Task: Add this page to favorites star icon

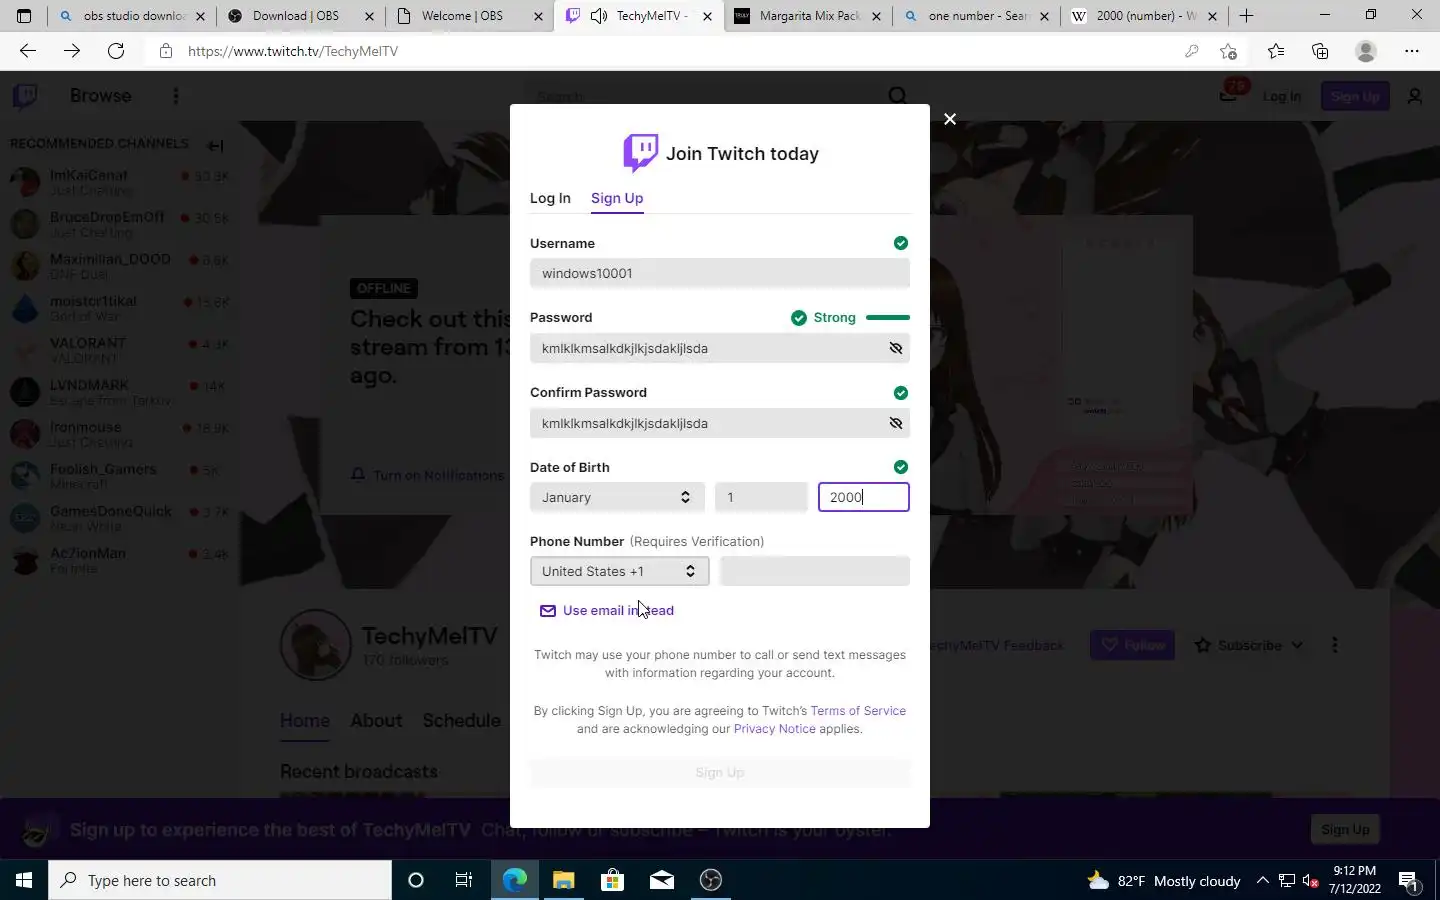Action: (1228, 51)
